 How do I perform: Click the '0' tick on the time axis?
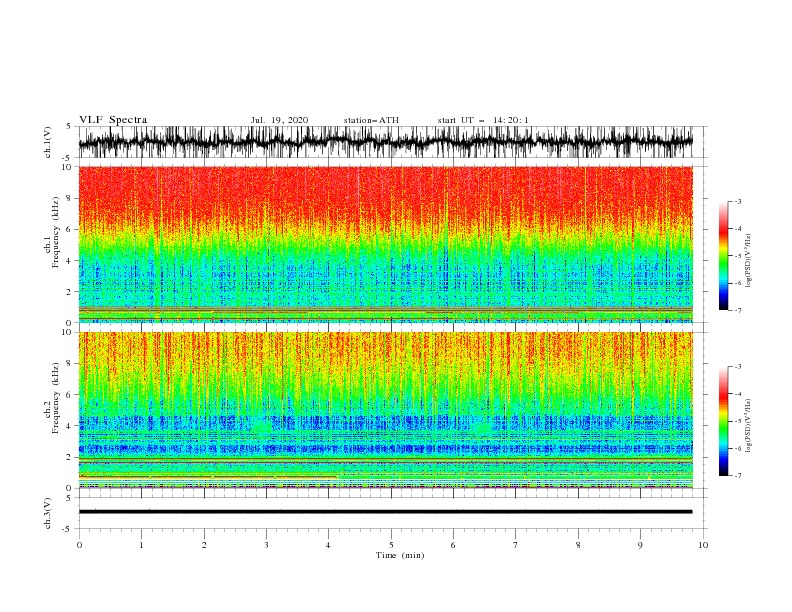(79, 545)
